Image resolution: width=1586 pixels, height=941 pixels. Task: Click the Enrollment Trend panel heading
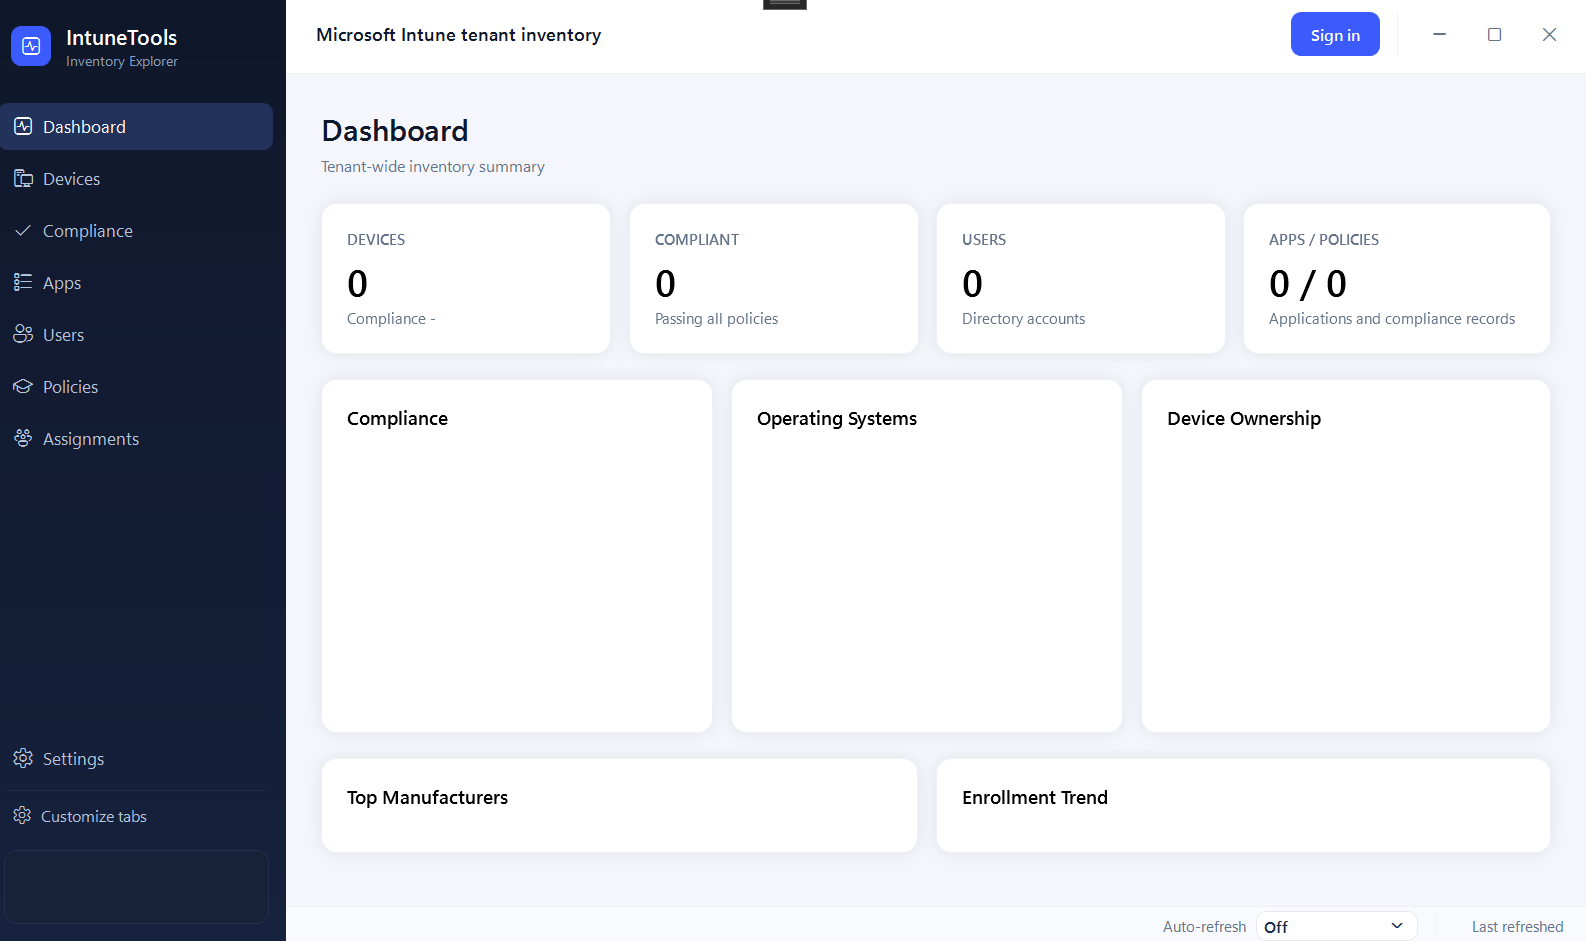pos(1035,798)
